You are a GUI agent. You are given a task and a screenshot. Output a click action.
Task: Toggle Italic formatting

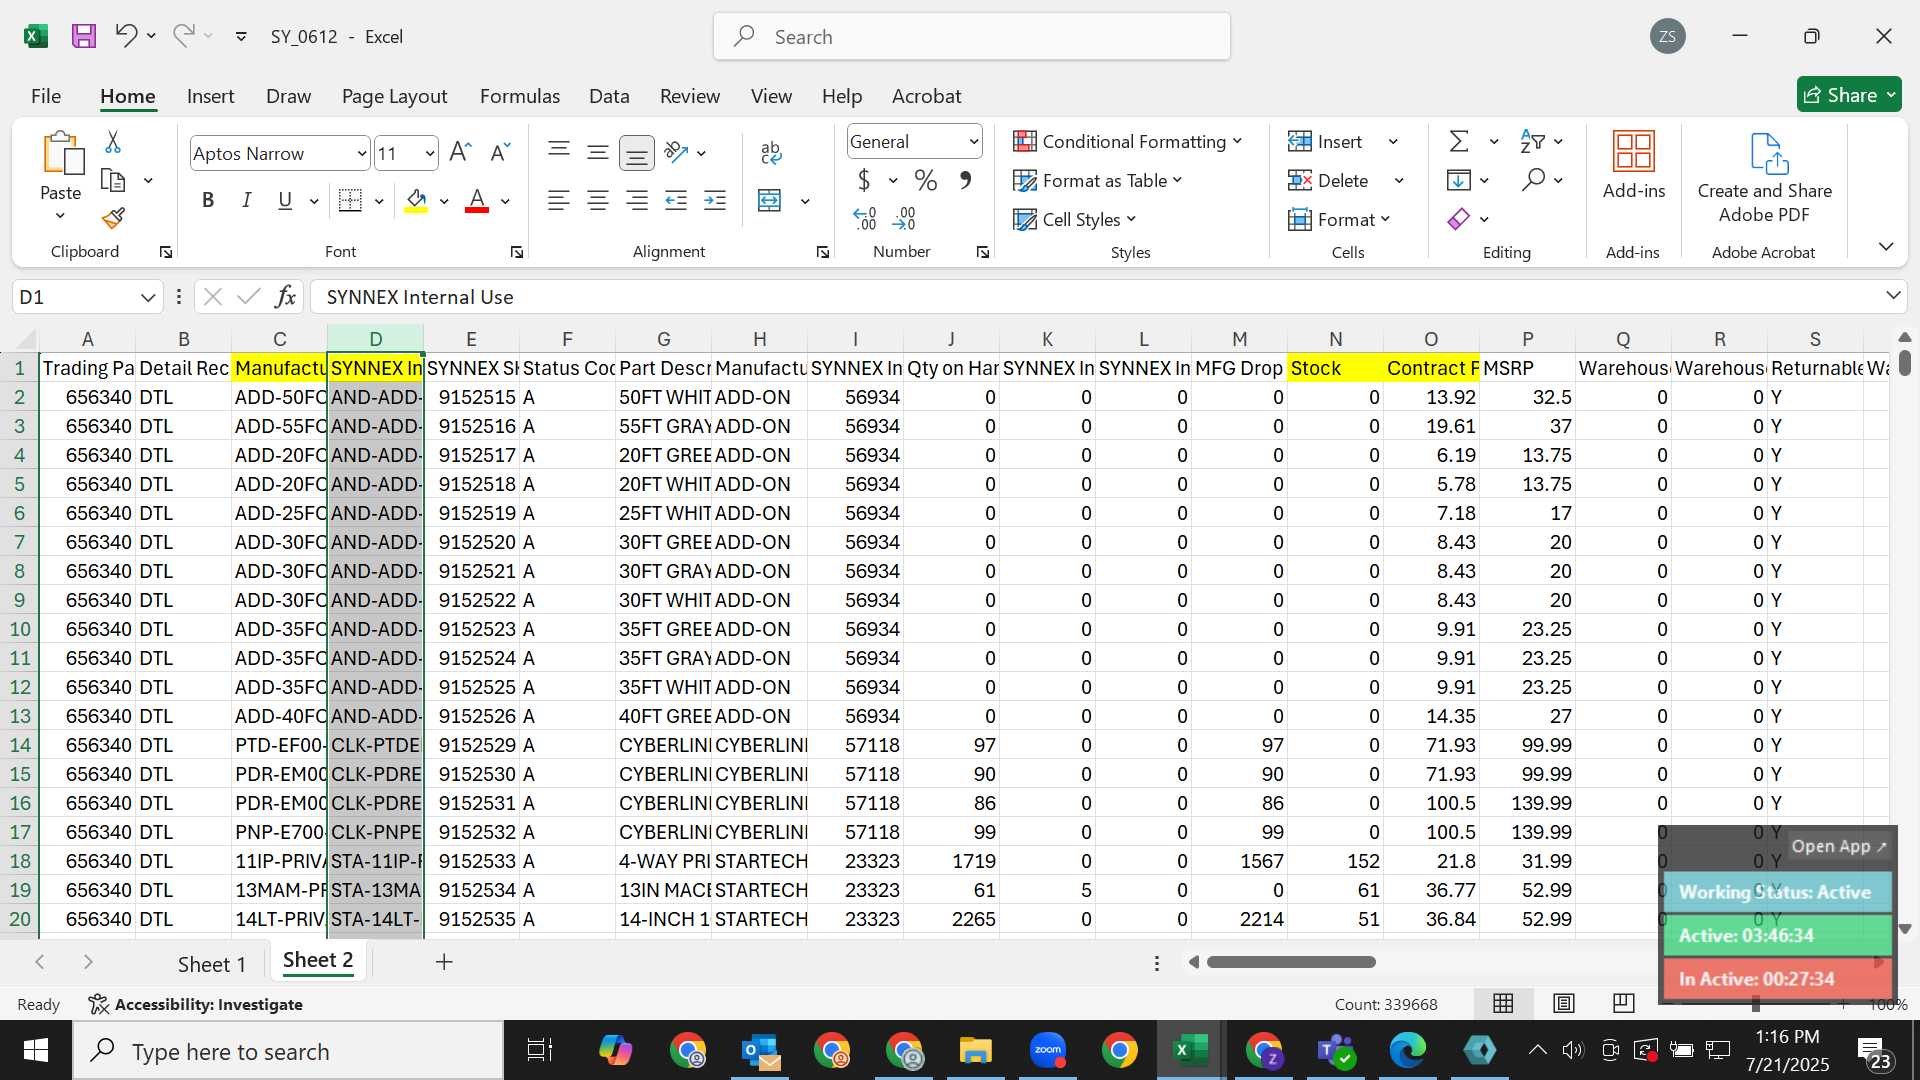point(246,200)
